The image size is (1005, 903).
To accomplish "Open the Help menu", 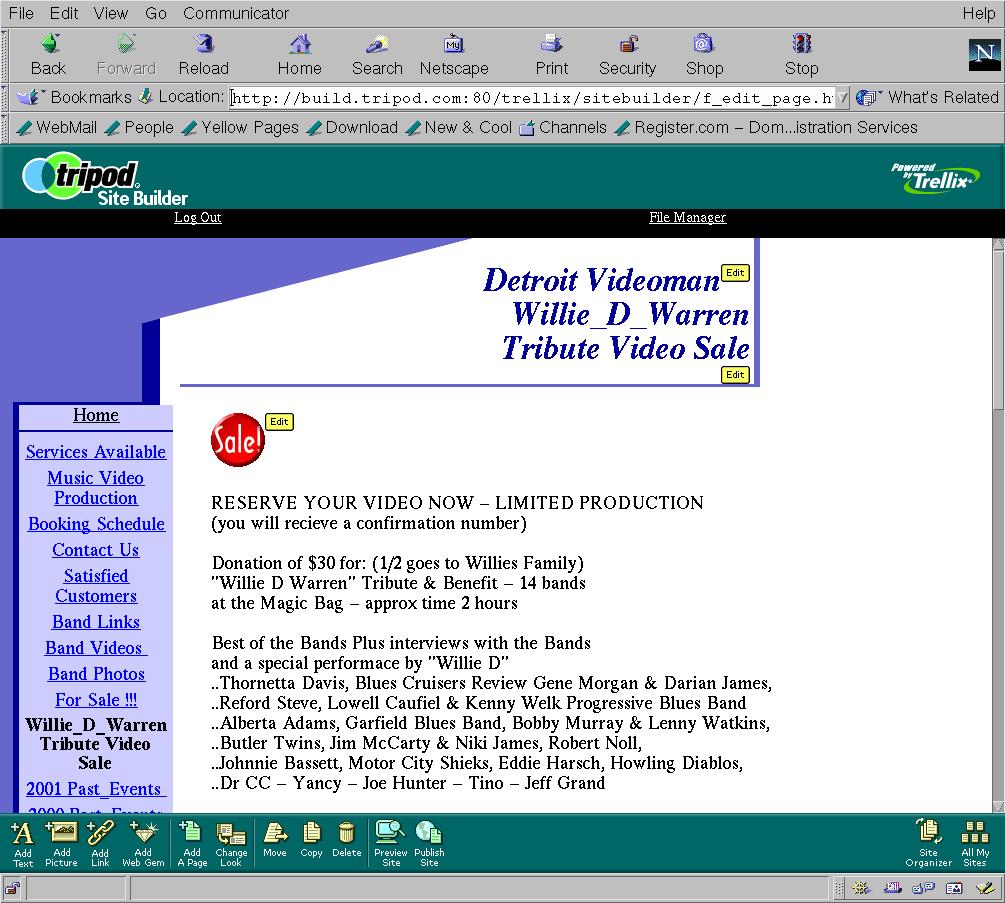I will pos(979,13).
